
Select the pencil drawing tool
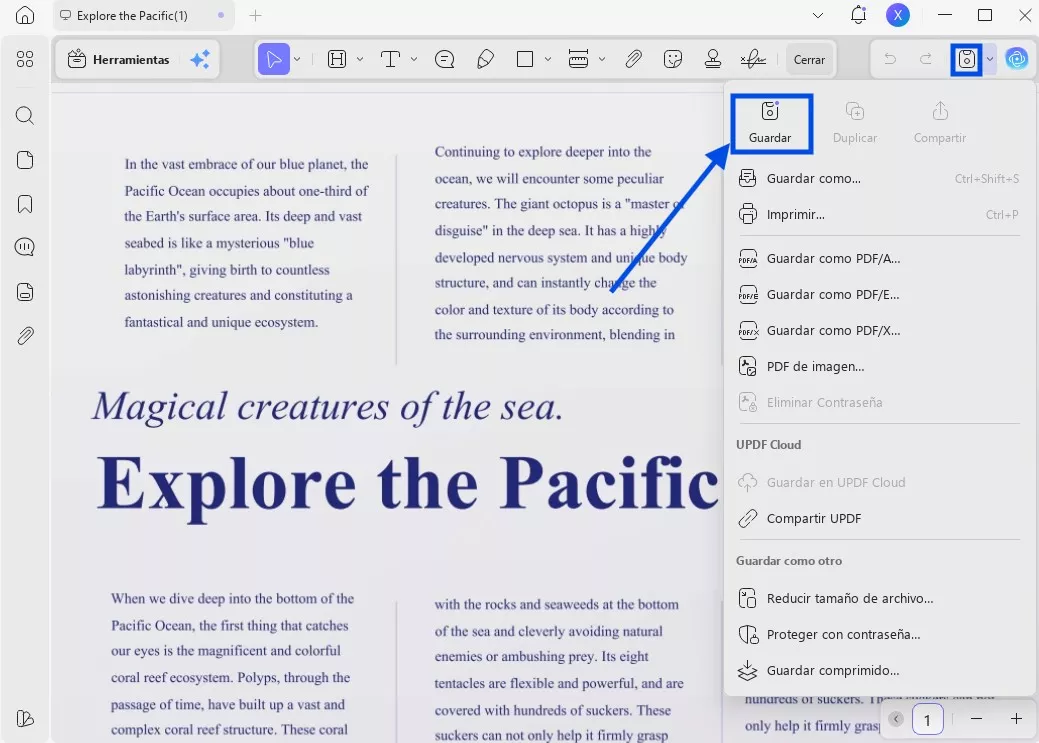(x=485, y=60)
